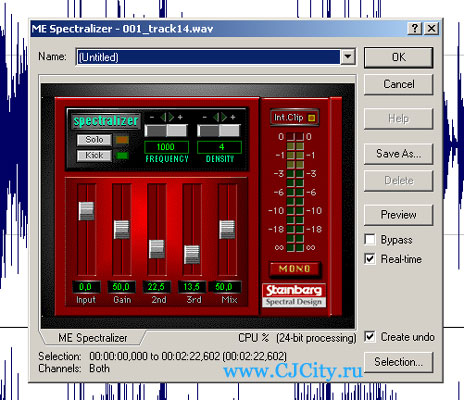Click the Input fader handle
The image size is (464, 400).
tap(86, 211)
